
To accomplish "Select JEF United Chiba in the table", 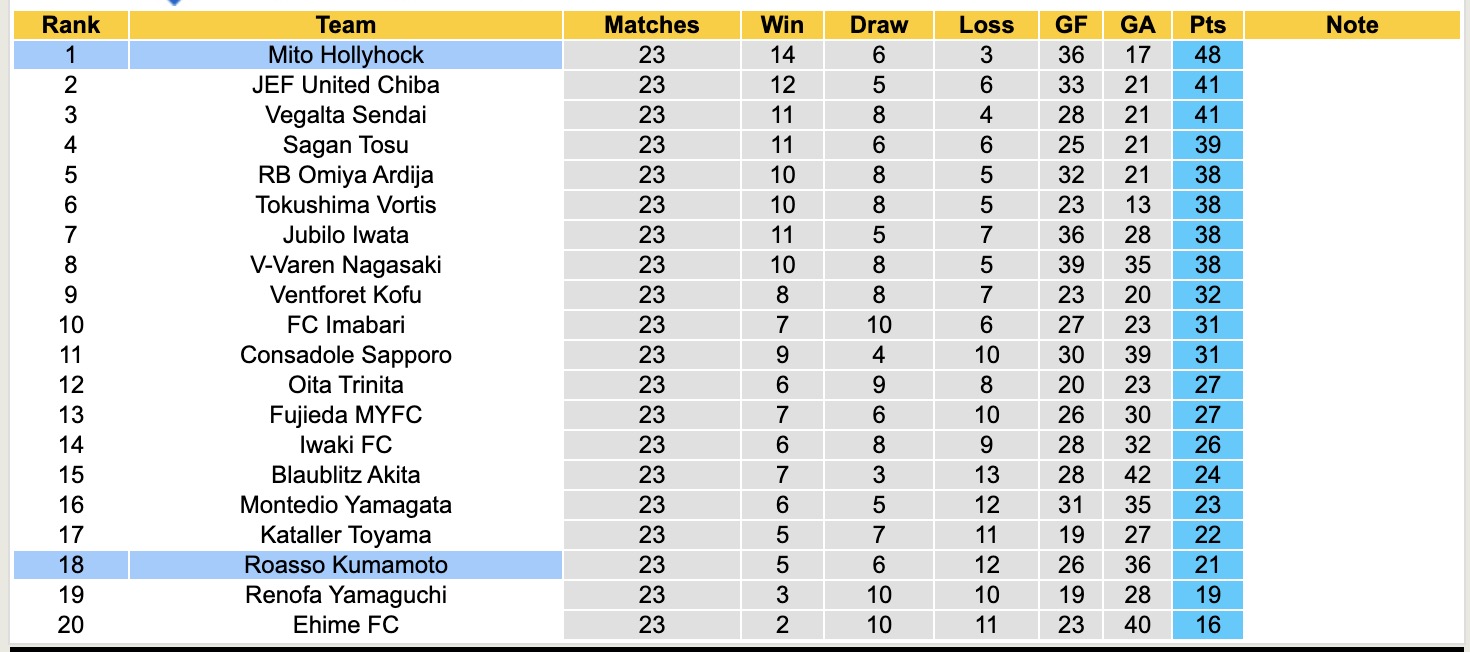I will [x=346, y=85].
